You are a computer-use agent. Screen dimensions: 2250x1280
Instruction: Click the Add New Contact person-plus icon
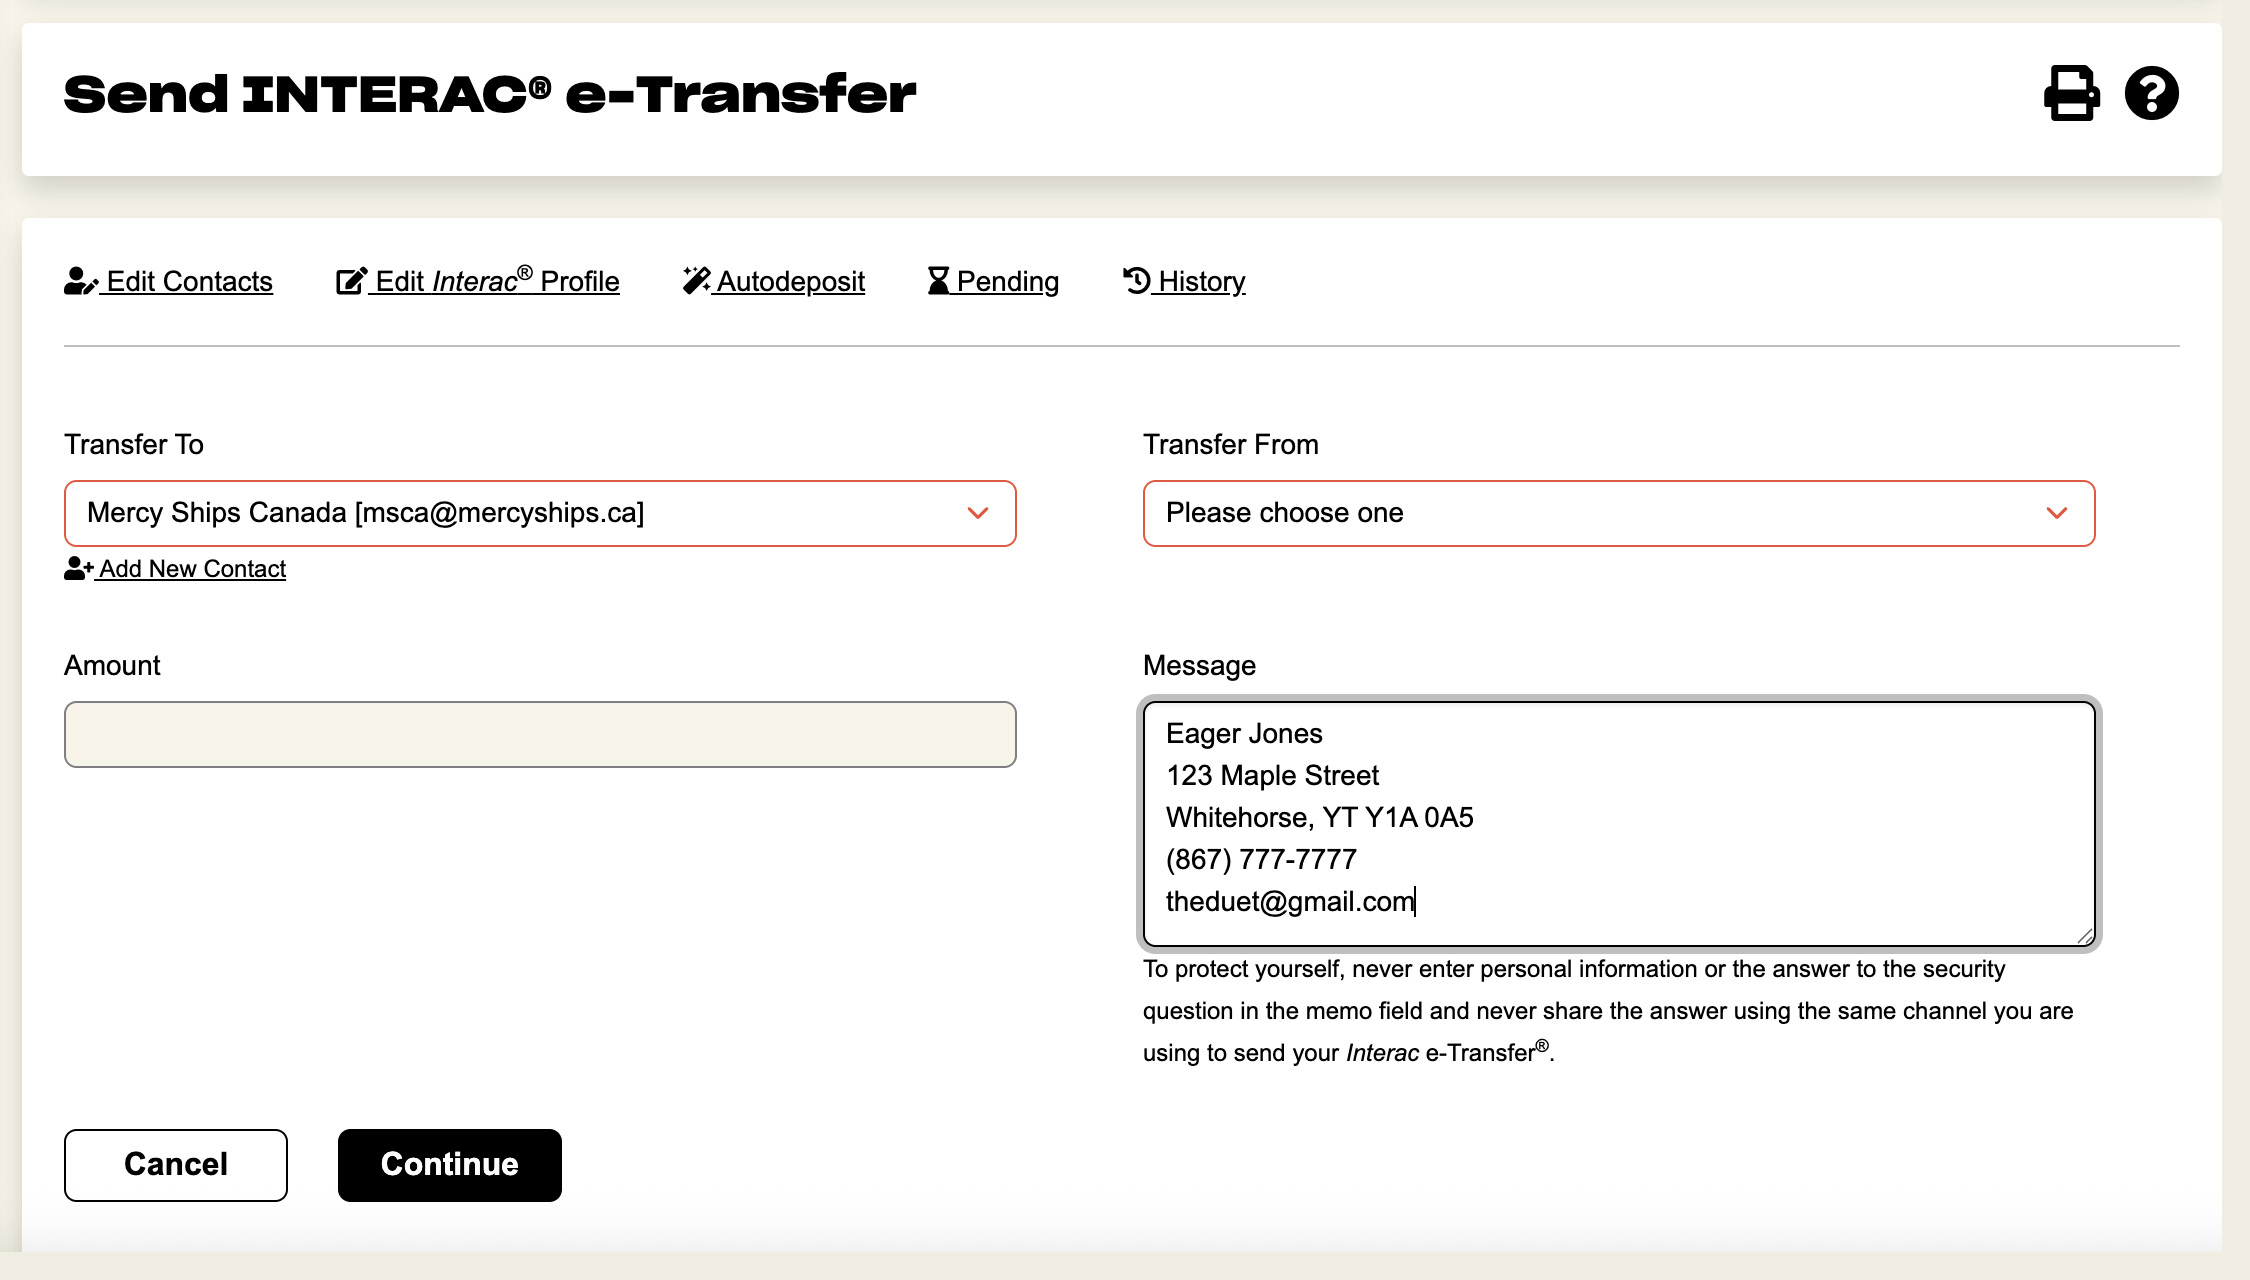click(78, 568)
